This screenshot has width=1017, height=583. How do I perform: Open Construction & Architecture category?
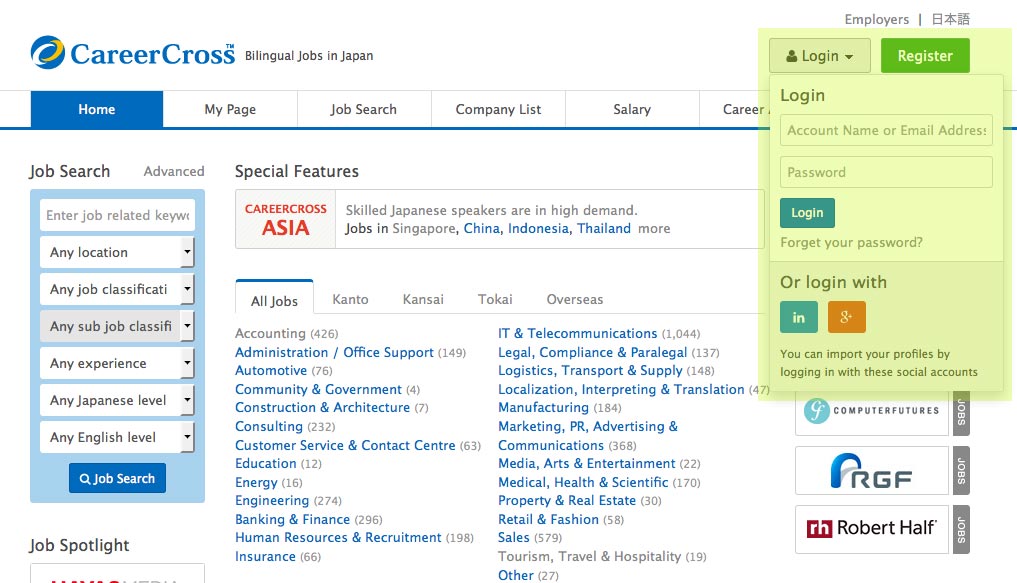322,407
